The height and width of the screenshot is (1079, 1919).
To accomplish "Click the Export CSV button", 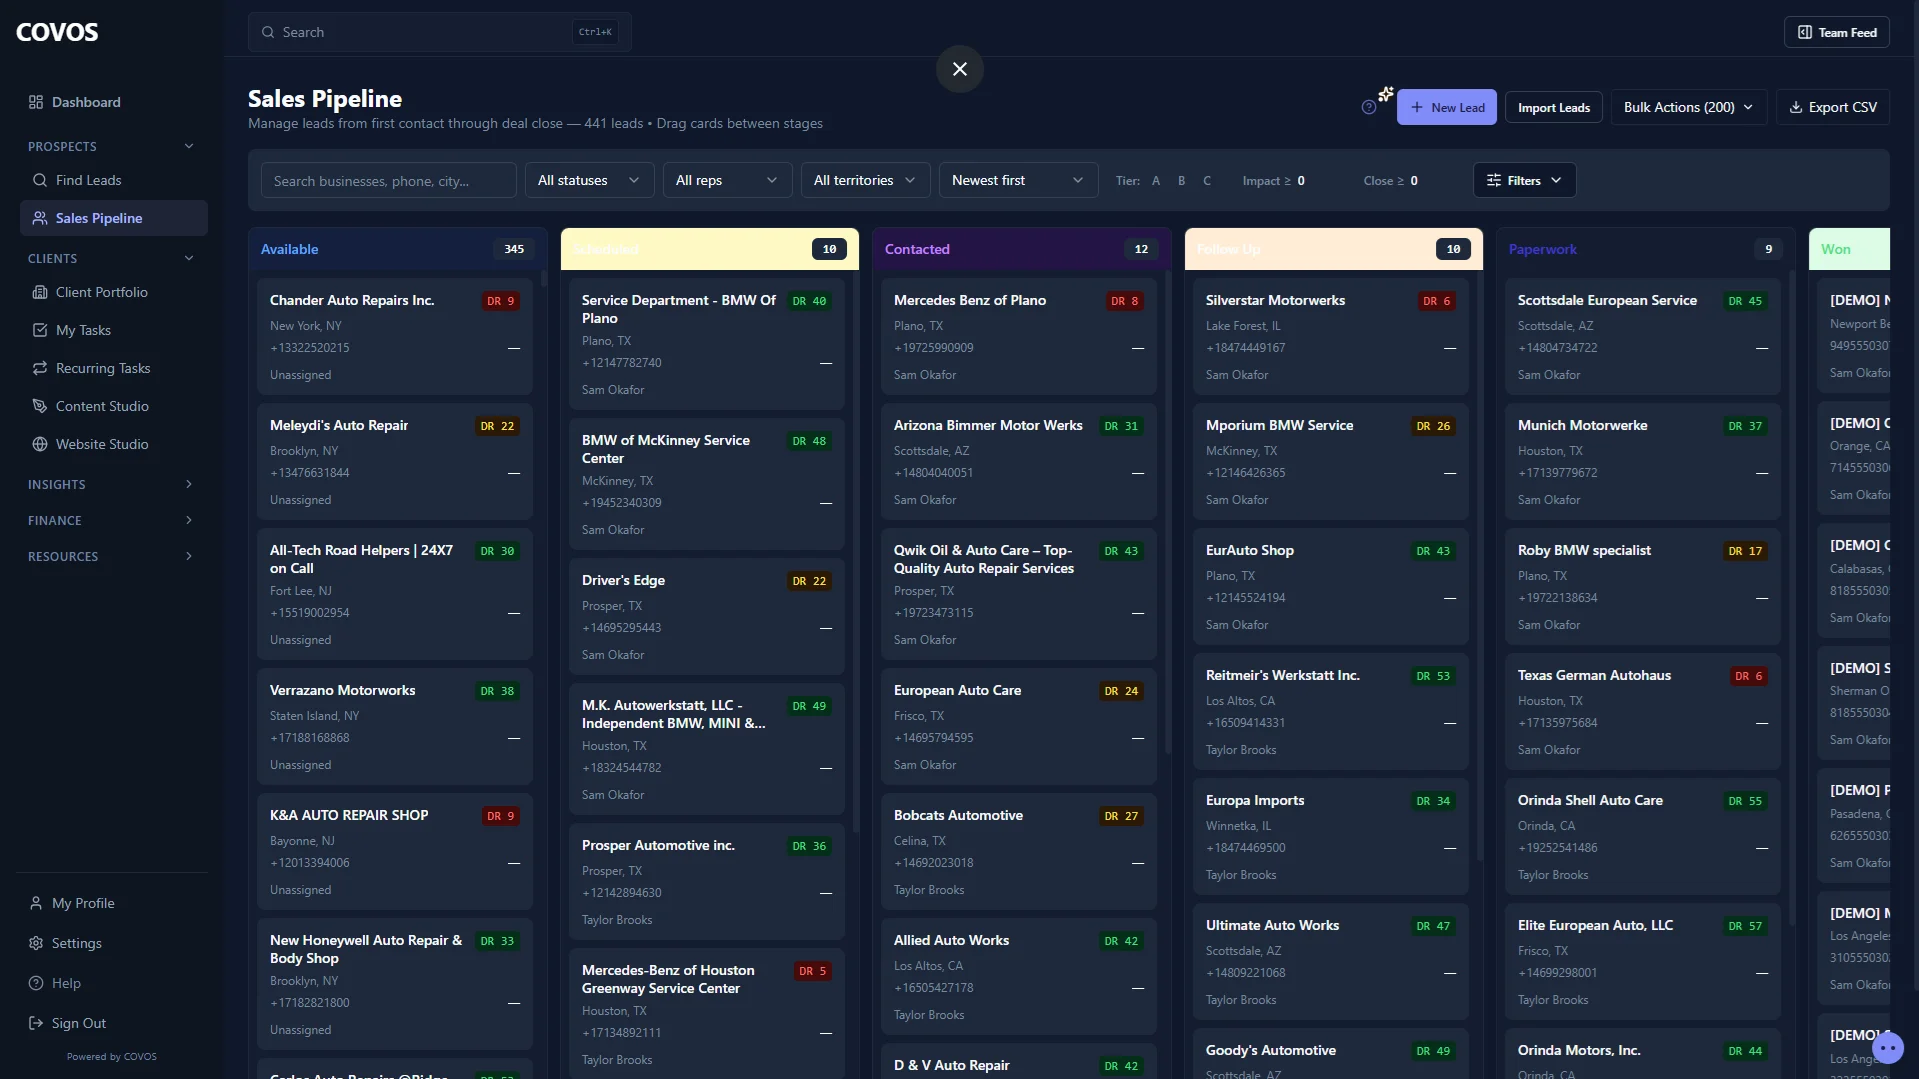I will pyautogui.click(x=1832, y=107).
